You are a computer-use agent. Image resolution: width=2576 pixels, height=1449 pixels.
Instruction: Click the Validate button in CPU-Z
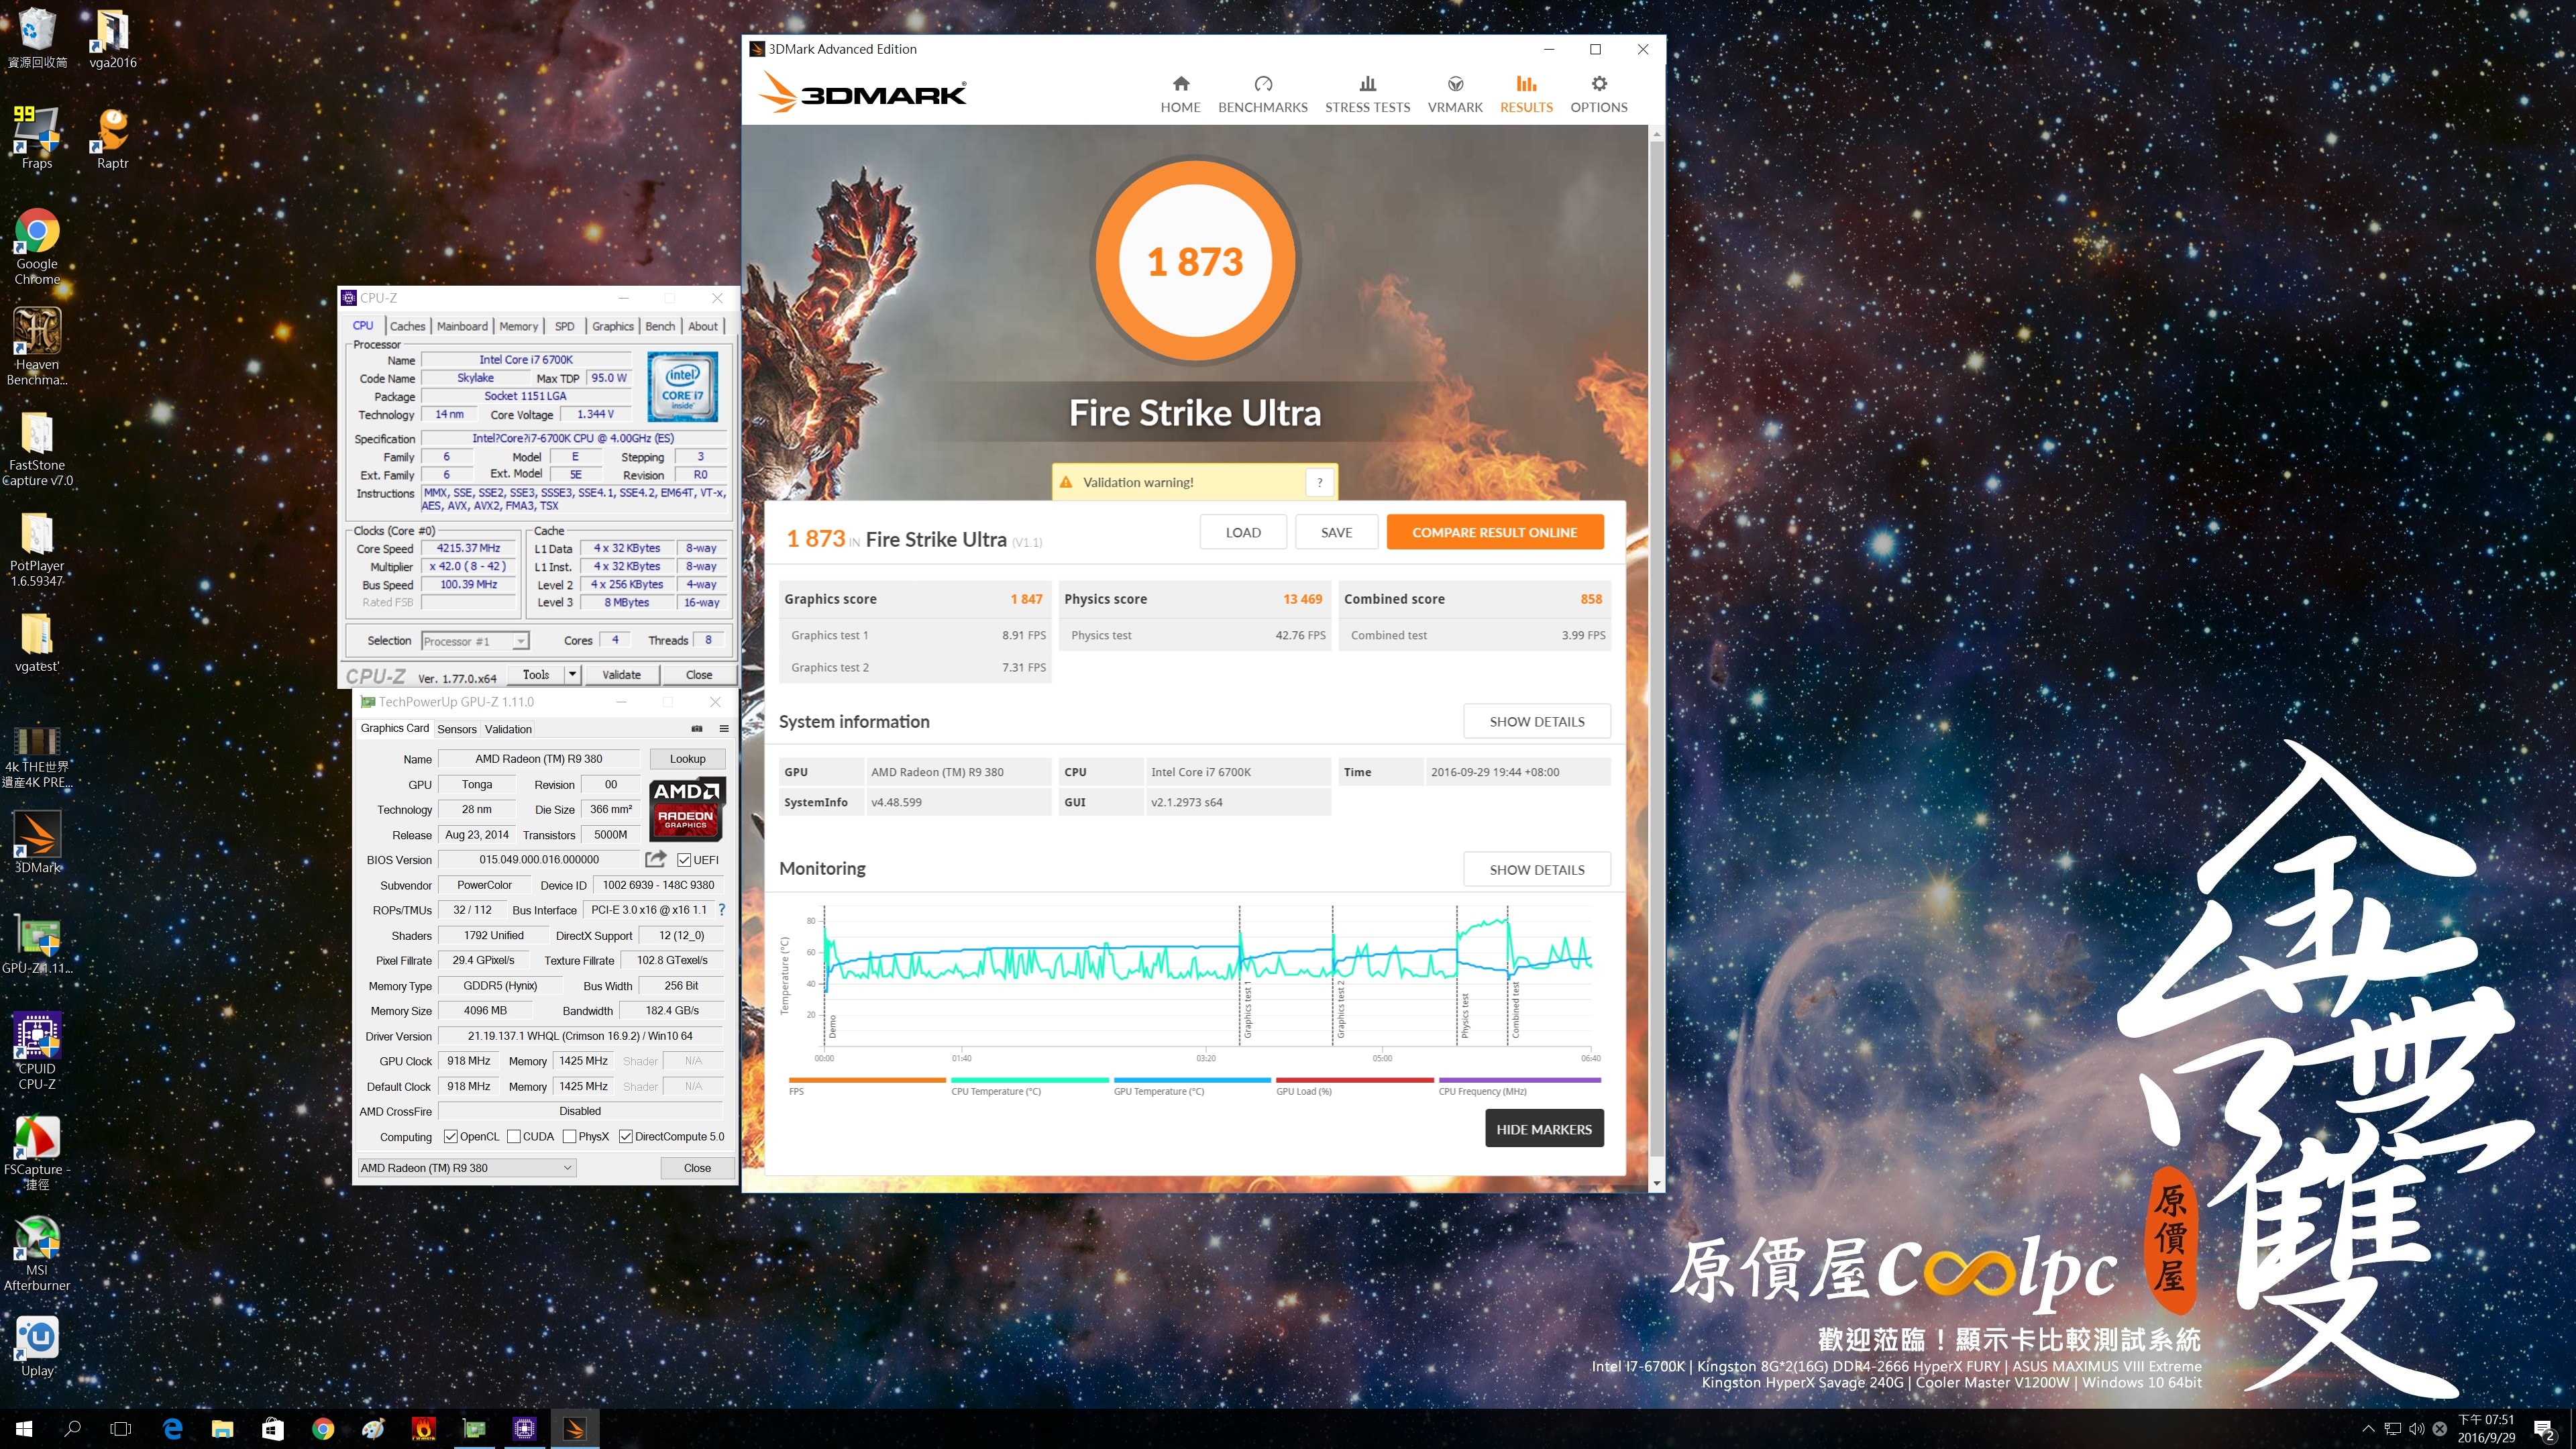click(x=621, y=675)
